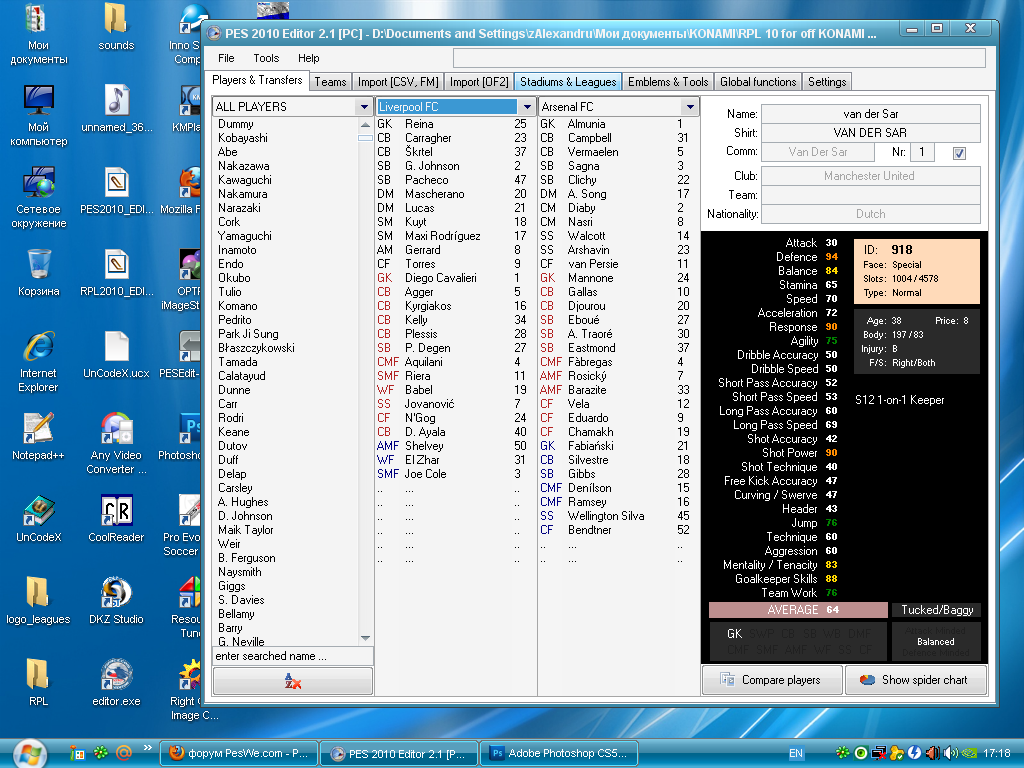Open RPL2010_EDI file on desktop

(116, 274)
